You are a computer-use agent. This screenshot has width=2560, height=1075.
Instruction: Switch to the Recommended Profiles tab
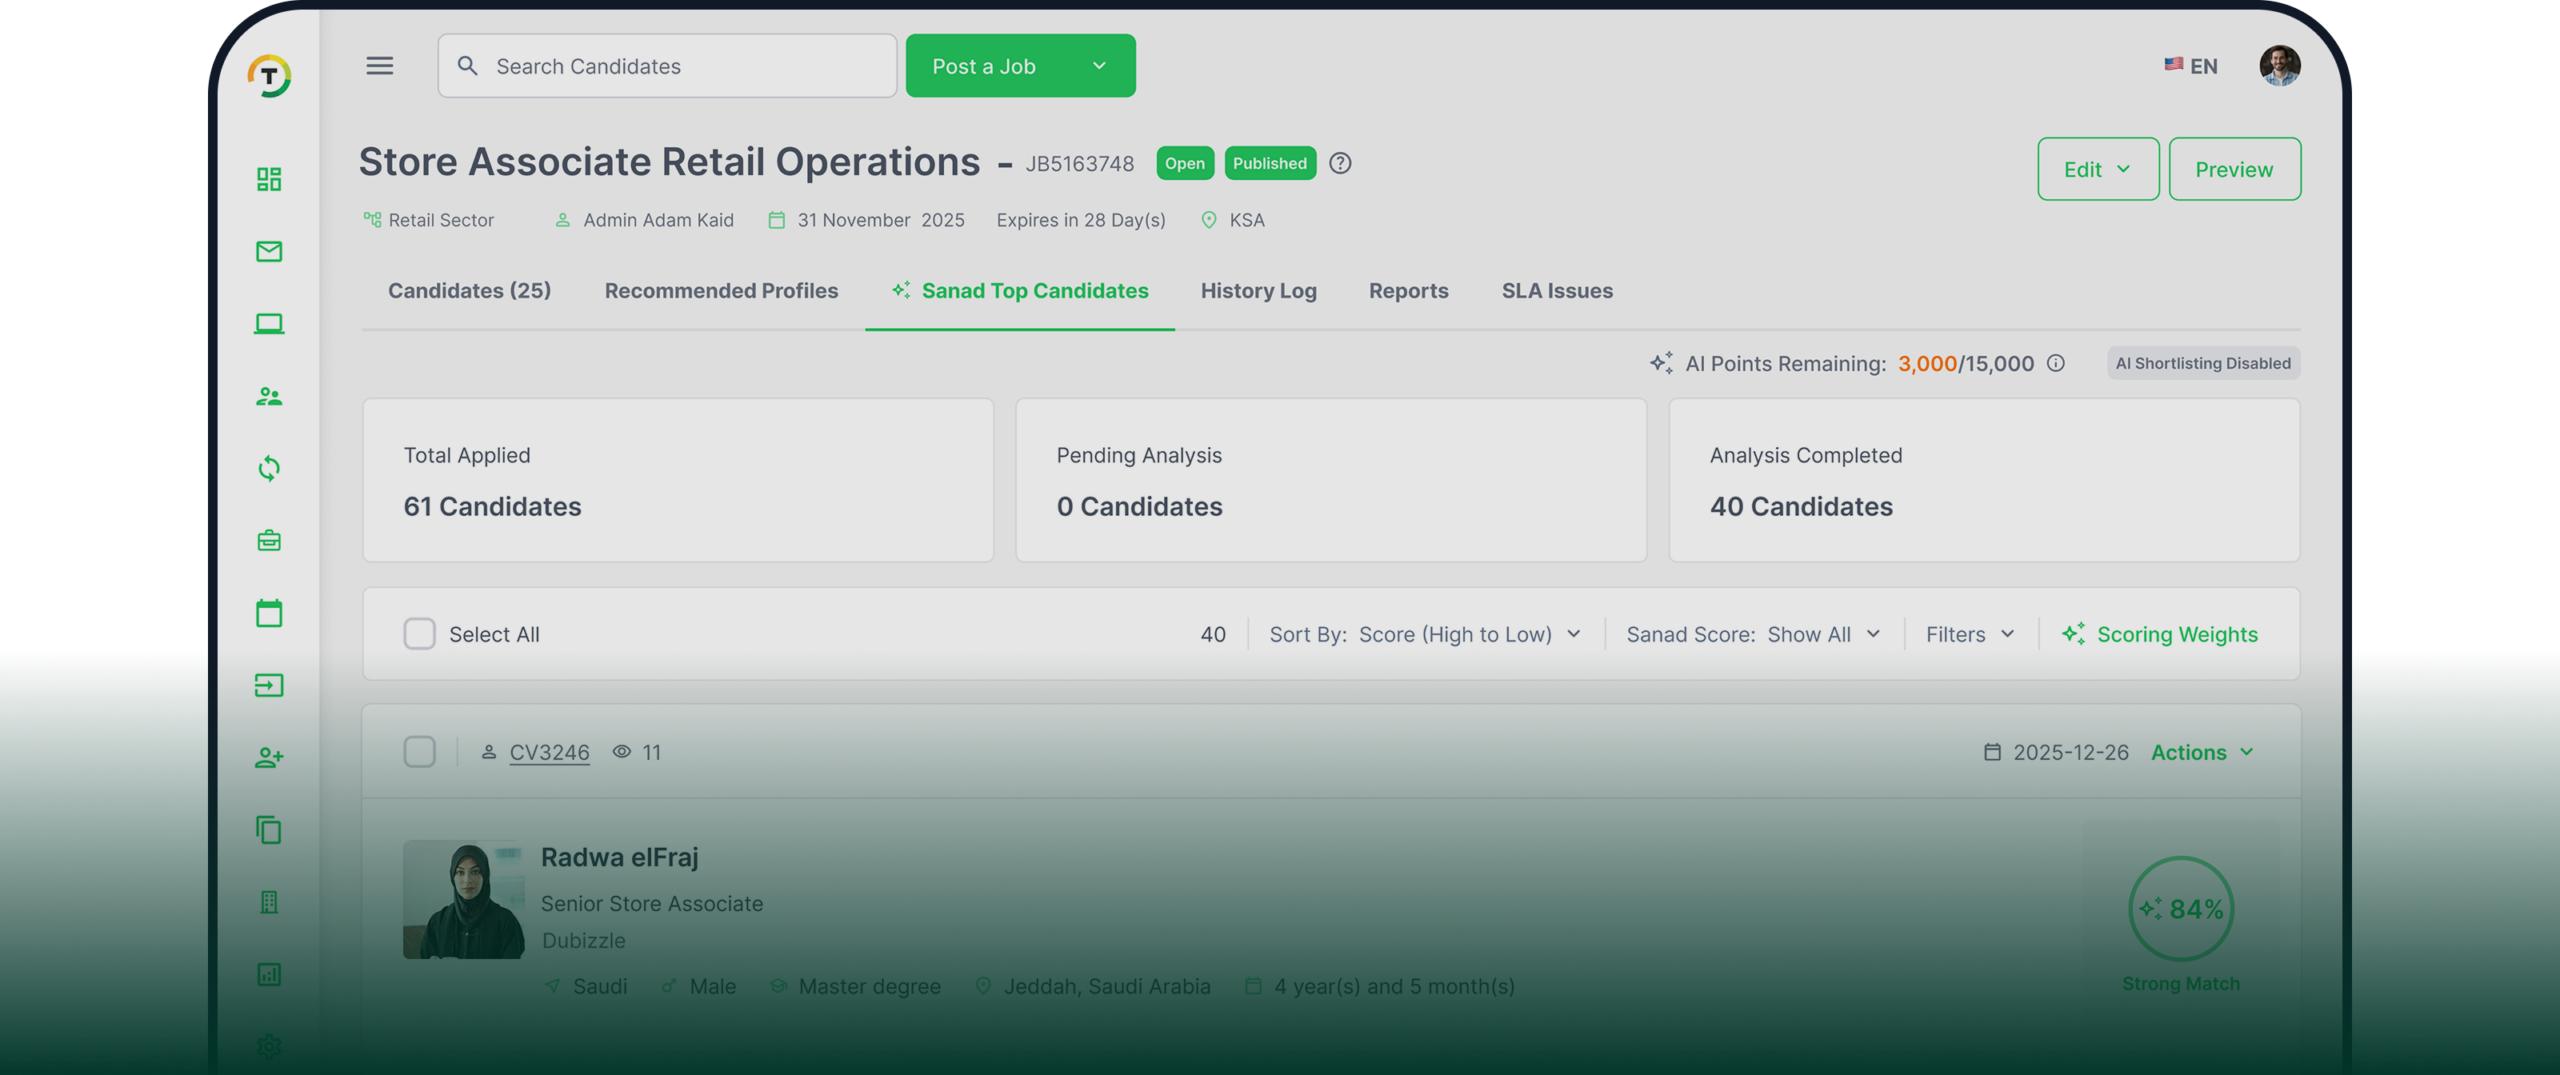(x=721, y=291)
